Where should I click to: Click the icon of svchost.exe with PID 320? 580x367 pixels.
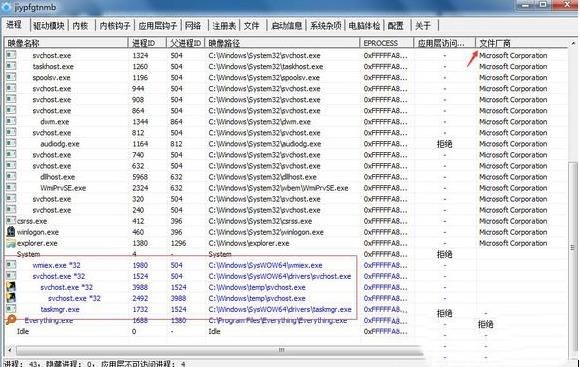(11, 199)
